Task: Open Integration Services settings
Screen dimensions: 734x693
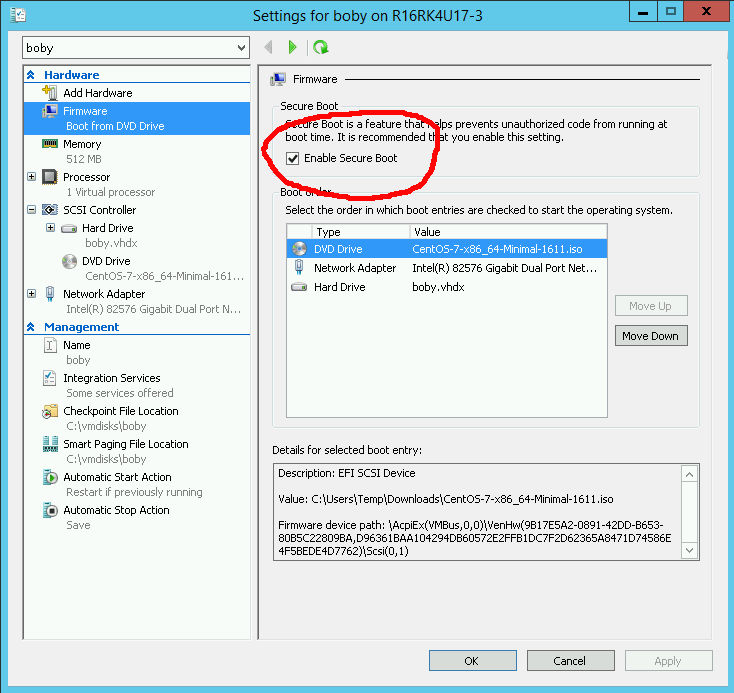Action: click(137, 385)
